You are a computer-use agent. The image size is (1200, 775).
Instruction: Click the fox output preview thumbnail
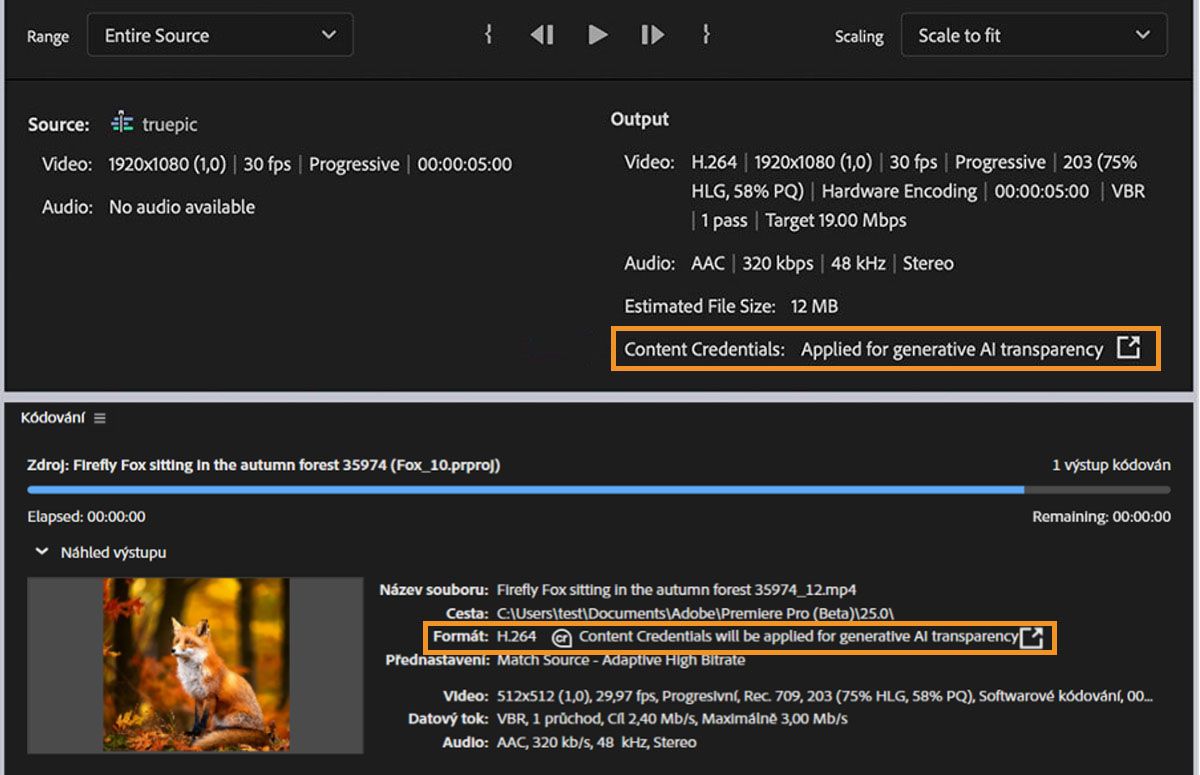(x=196, y=665)
